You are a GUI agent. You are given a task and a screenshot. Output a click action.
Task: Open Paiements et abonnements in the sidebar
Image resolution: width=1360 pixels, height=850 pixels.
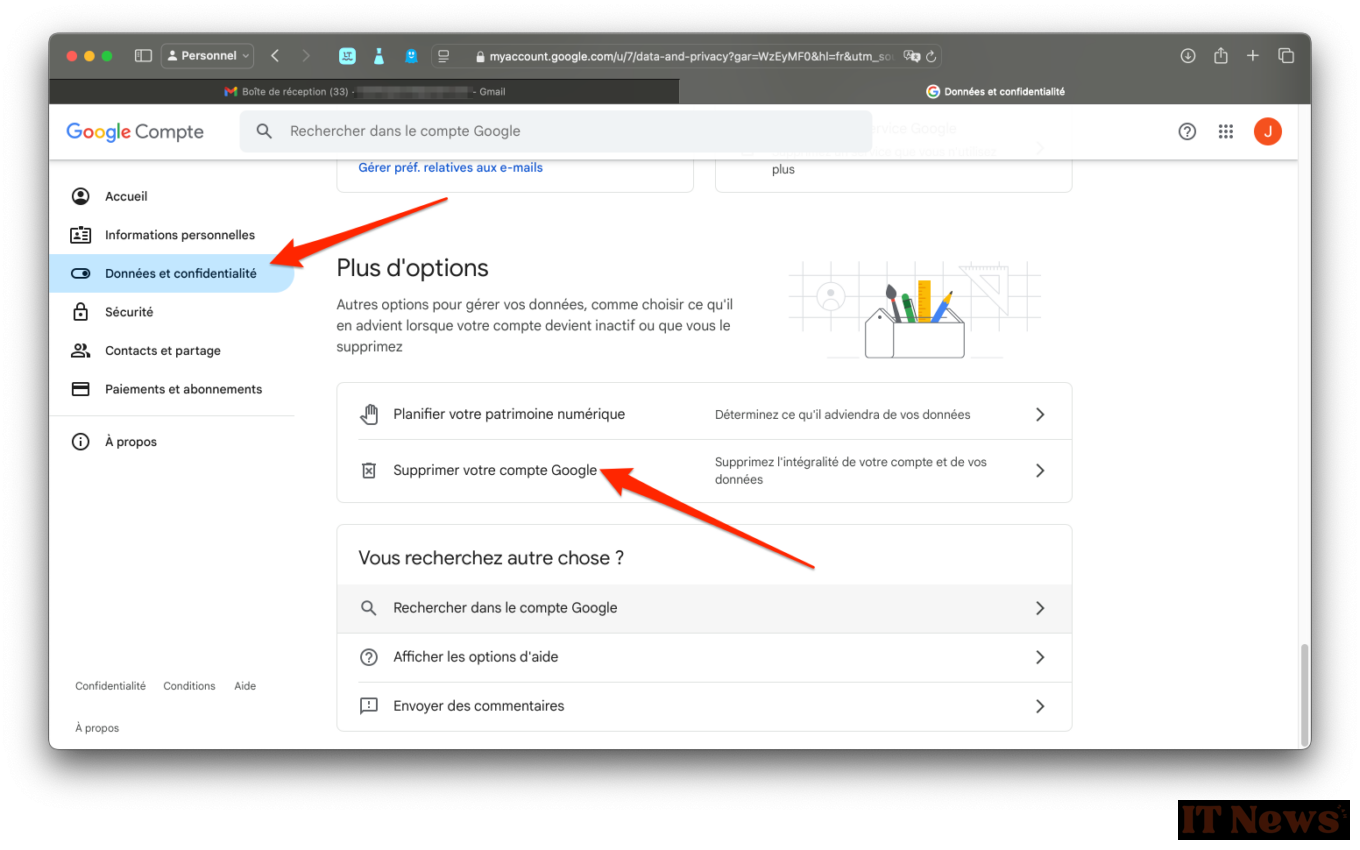171,389
